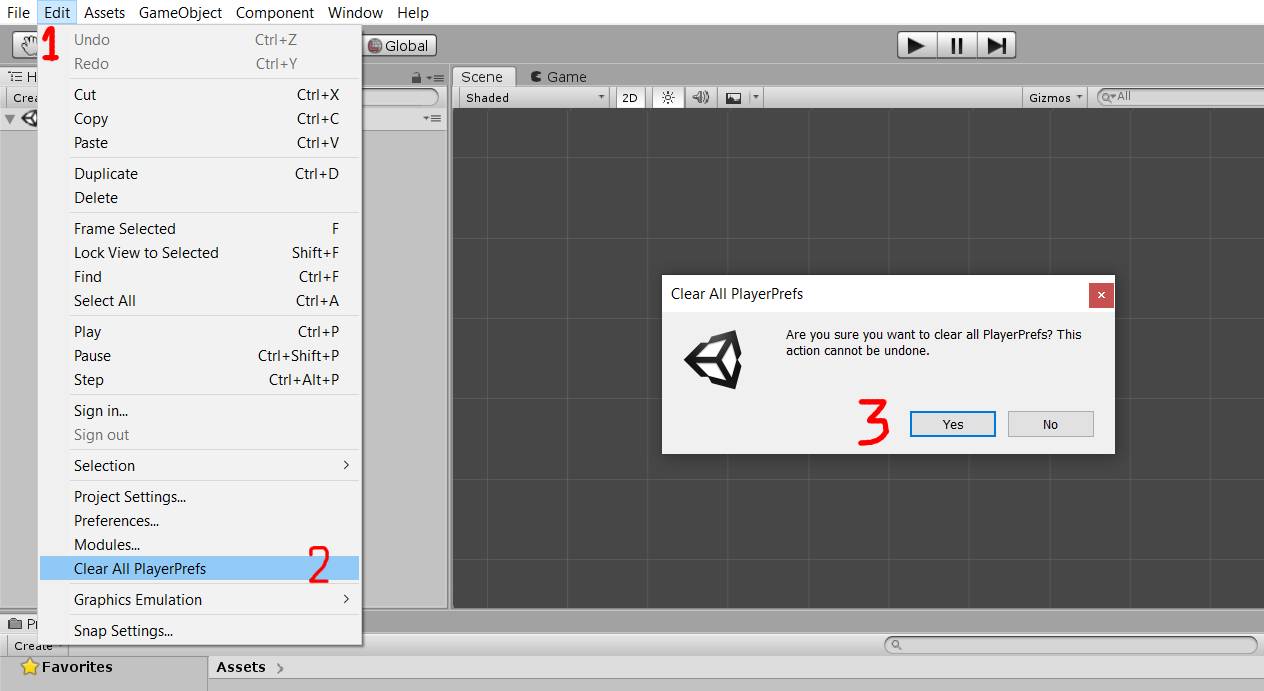Viewport: 1264px width, 691px height.
Task: Open the GameObject menu
Action: (180, 12)
